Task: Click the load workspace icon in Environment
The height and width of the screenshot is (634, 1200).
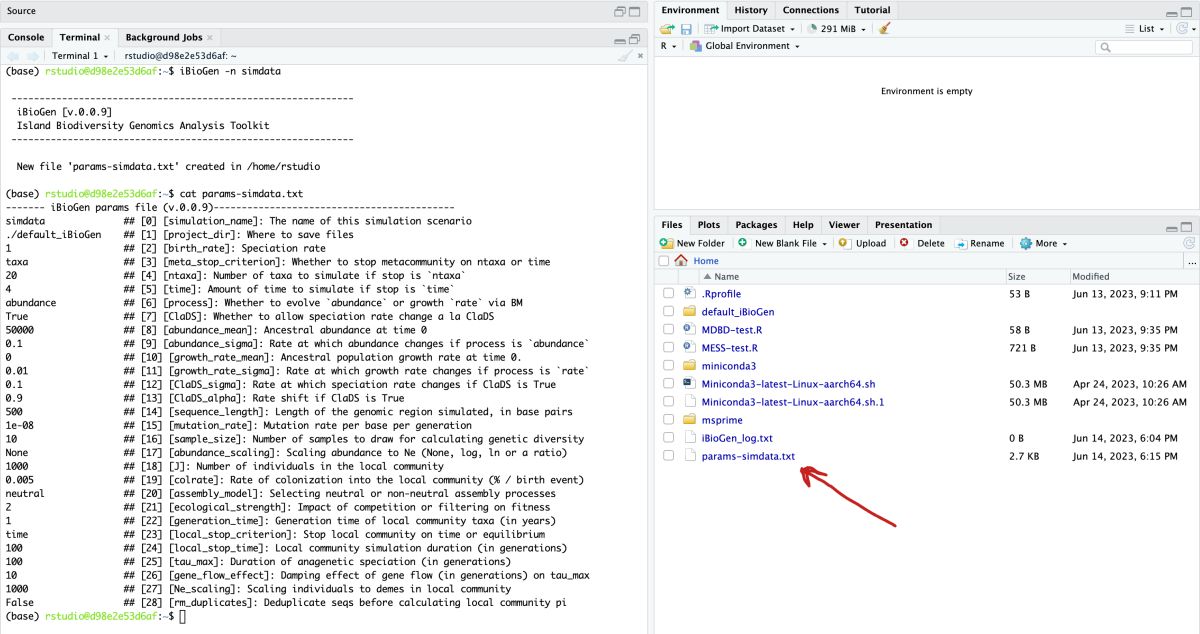Action: [667, 29]
